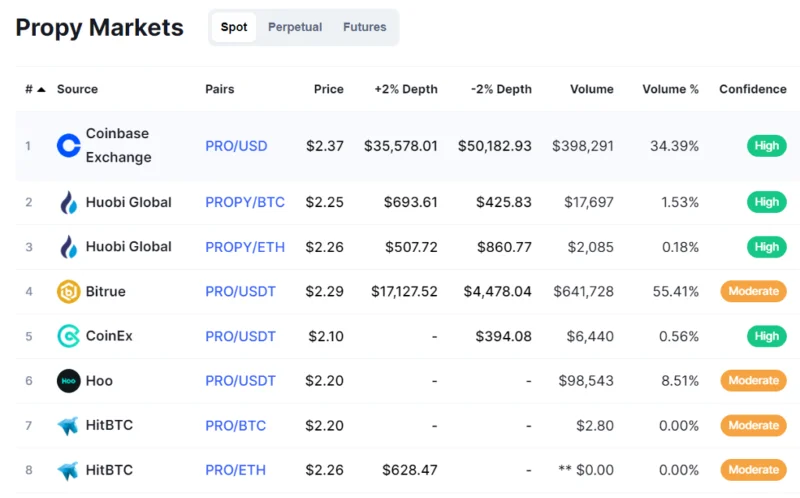
Task: Click the $641,728 volume value
Action: pyautogui.click(x=583, y=291)
